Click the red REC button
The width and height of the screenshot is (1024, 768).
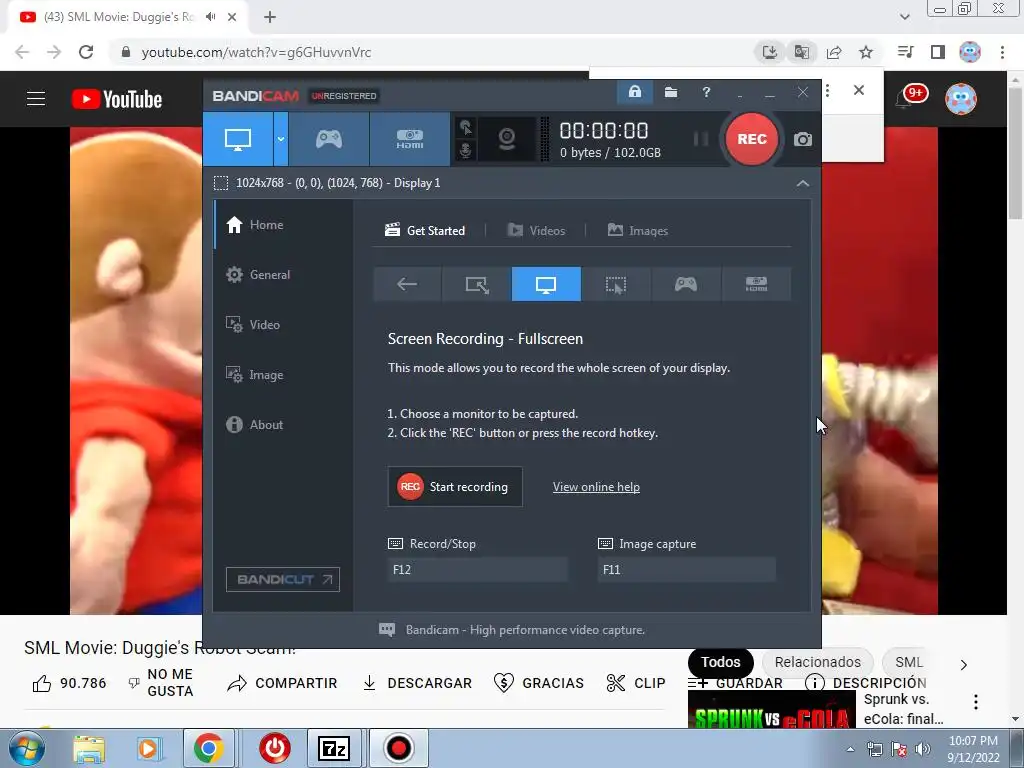(x=752, y=139)
